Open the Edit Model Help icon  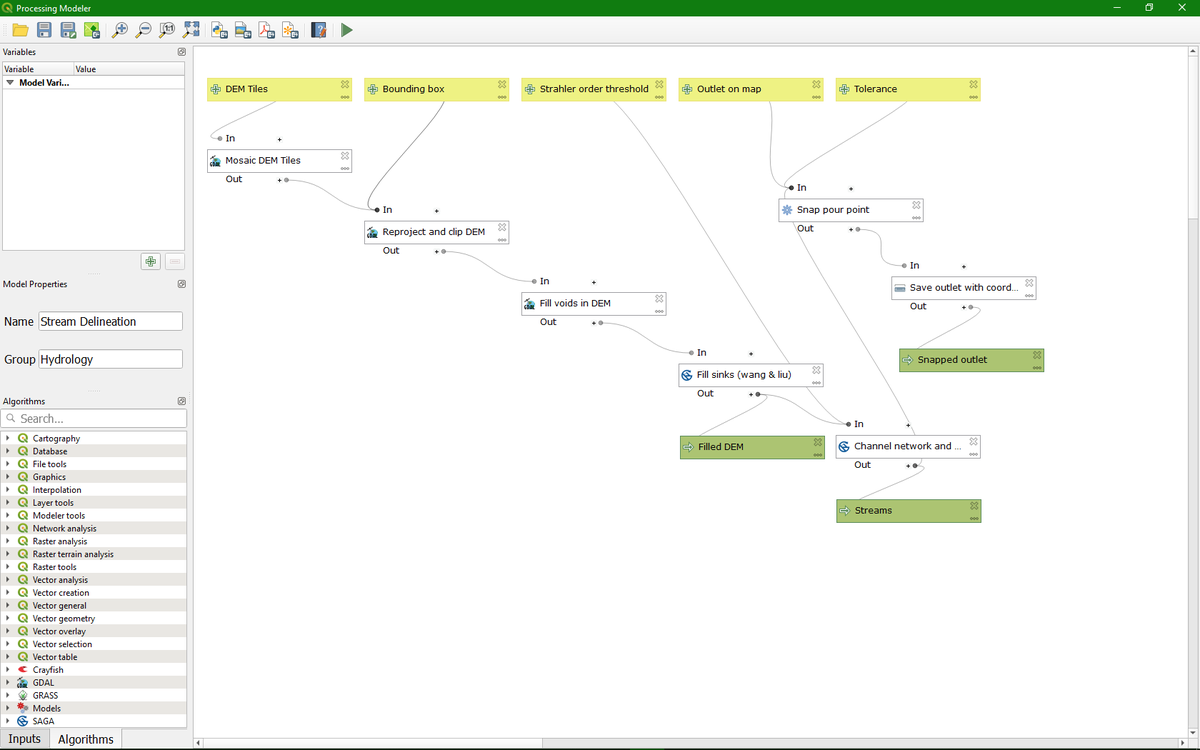click(318, 30)
